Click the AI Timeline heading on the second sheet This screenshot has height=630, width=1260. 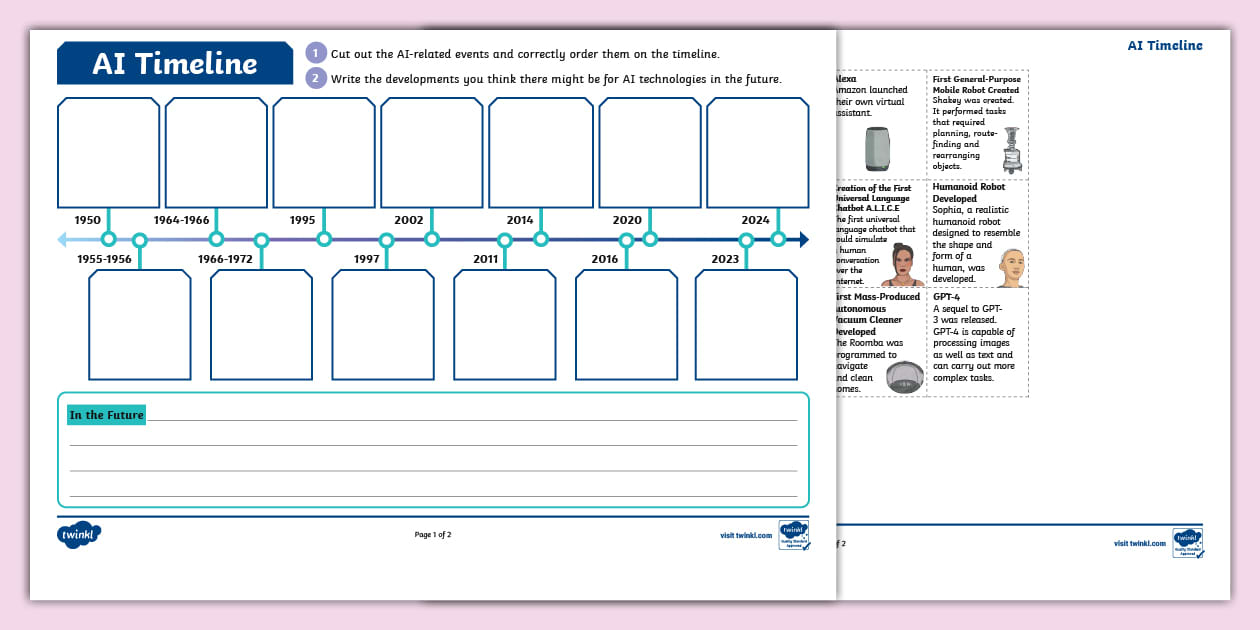point(1165,45)
